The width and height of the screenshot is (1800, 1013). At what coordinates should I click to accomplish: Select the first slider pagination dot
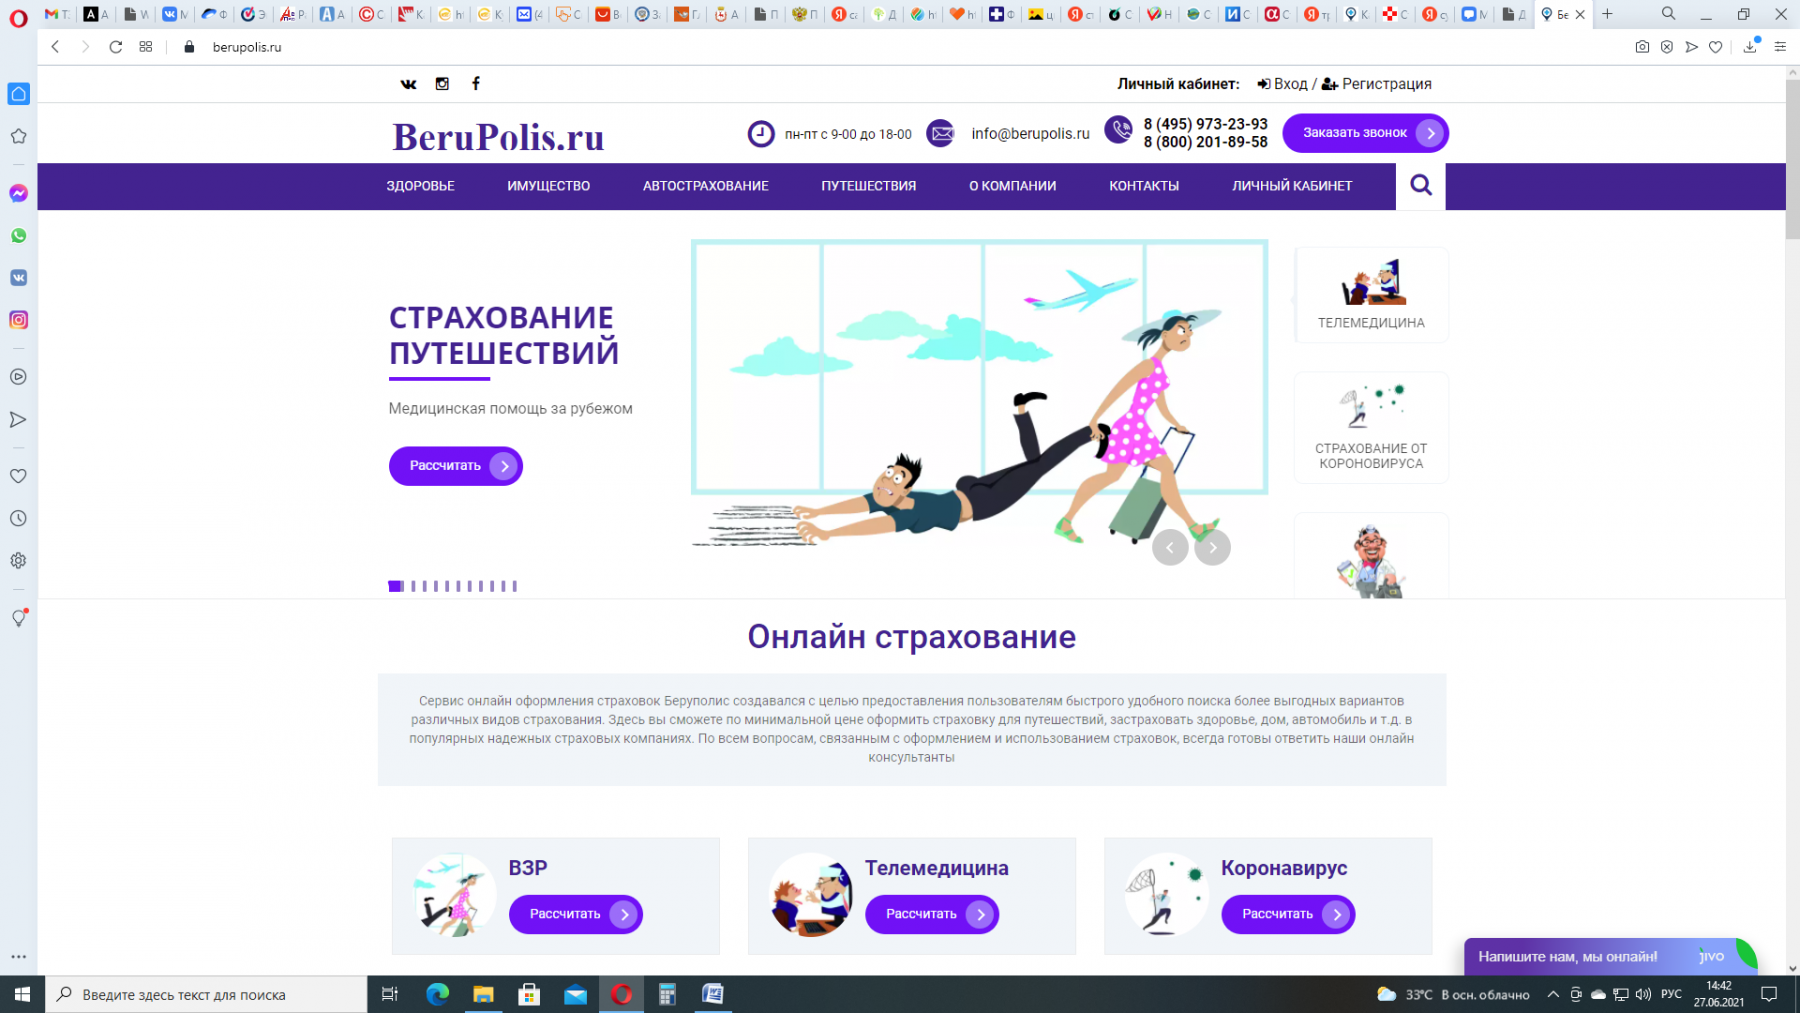click(x=395, y=586)
